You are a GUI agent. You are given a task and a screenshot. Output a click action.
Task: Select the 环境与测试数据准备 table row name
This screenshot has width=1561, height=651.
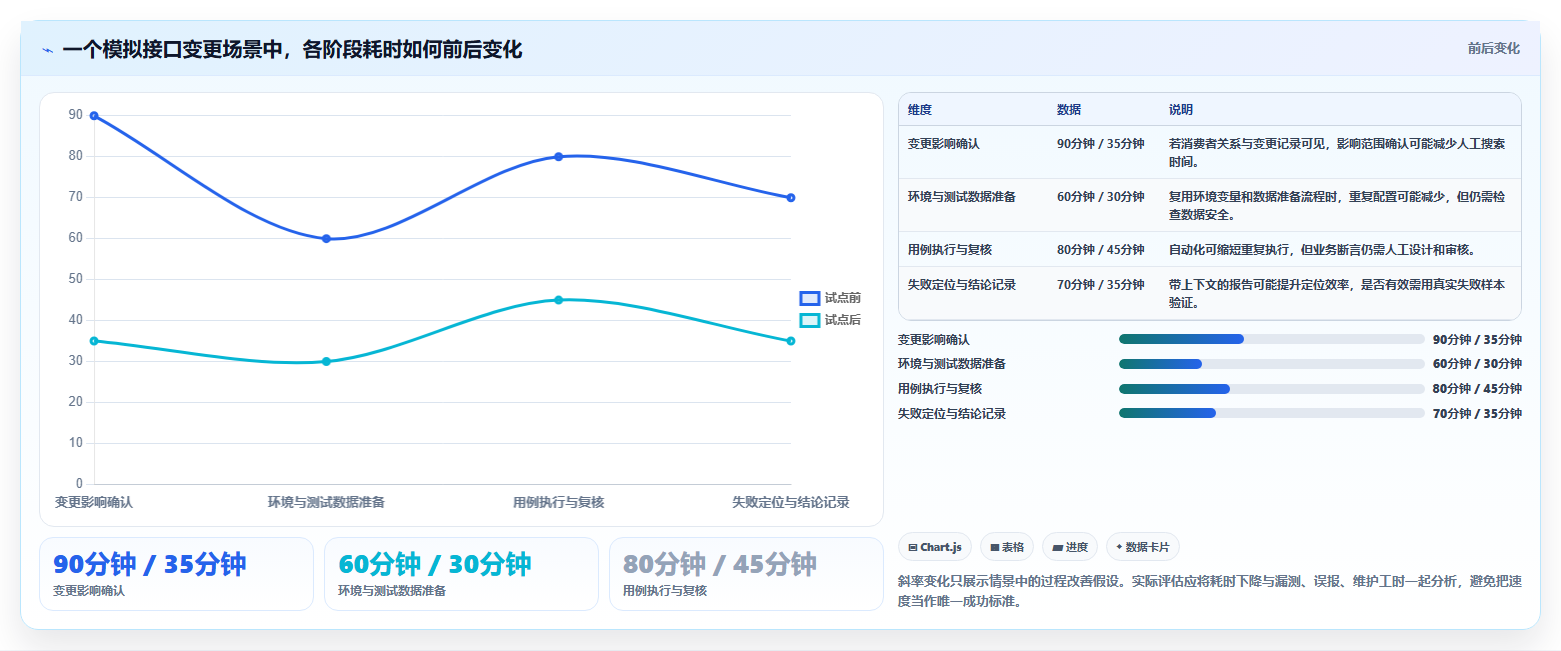click(x=962, y=197)
